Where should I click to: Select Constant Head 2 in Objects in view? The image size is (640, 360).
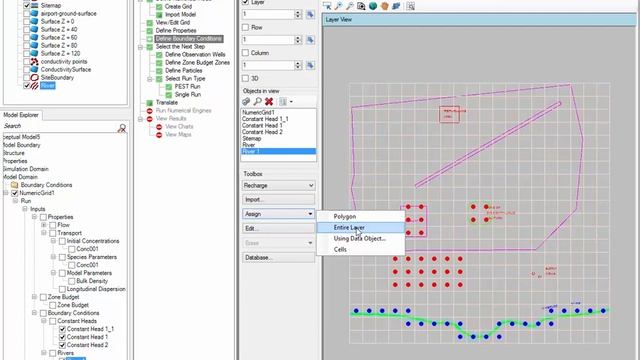point(262,132)
